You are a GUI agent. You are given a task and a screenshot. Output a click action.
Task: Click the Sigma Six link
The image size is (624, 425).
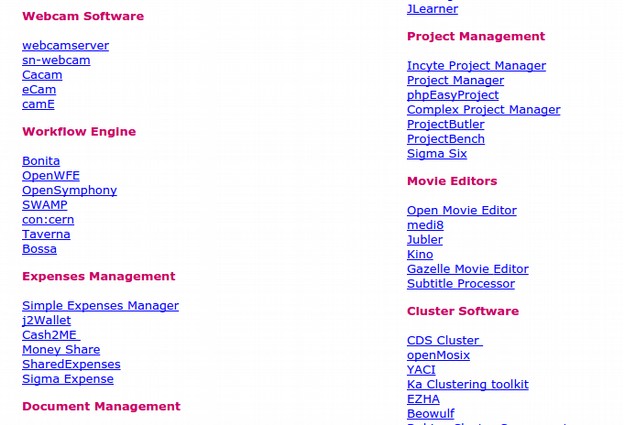(437, 154)
